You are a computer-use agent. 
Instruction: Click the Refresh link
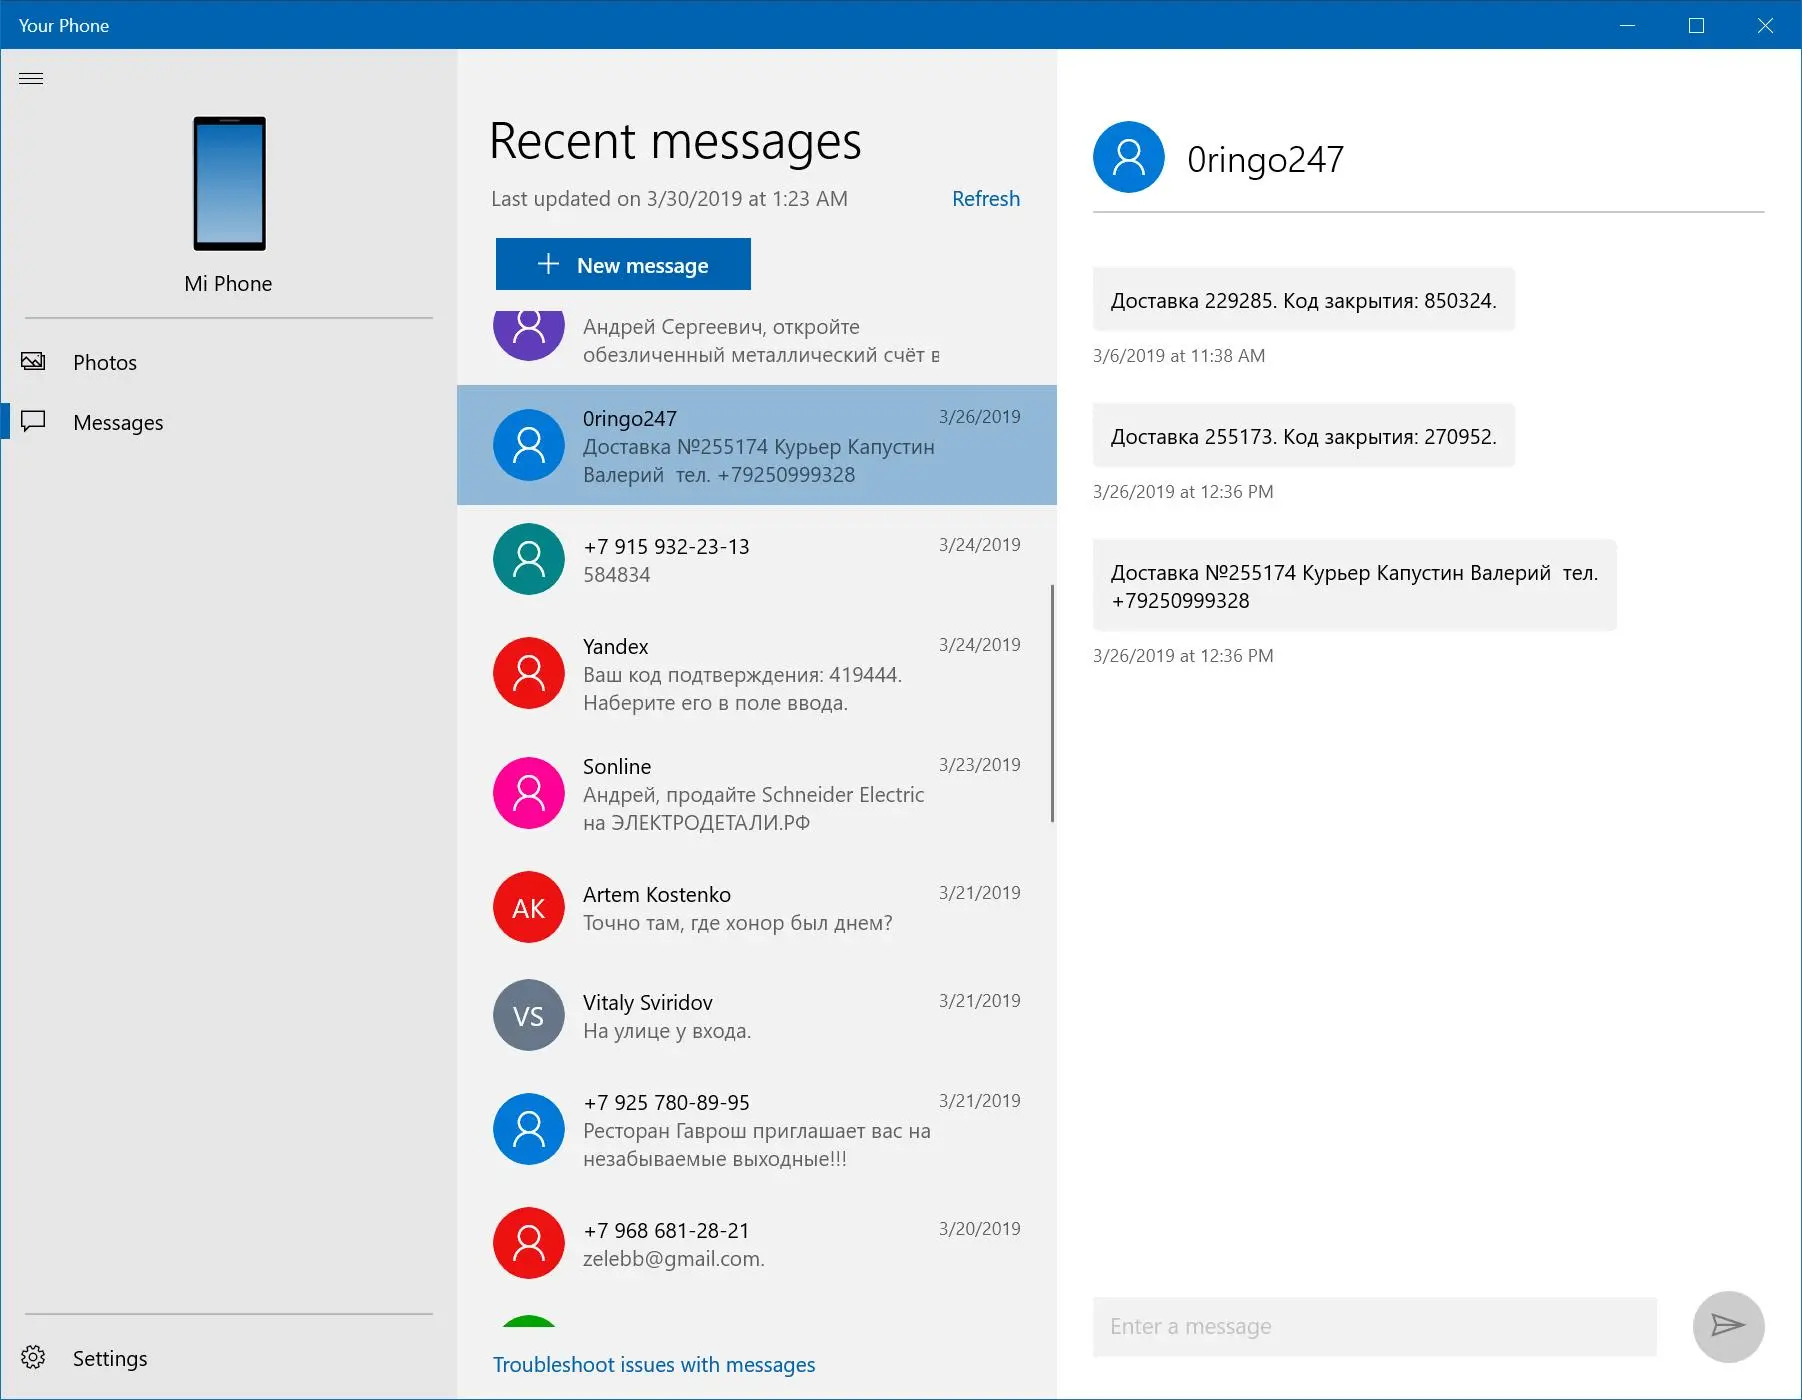tap(986, 198)
